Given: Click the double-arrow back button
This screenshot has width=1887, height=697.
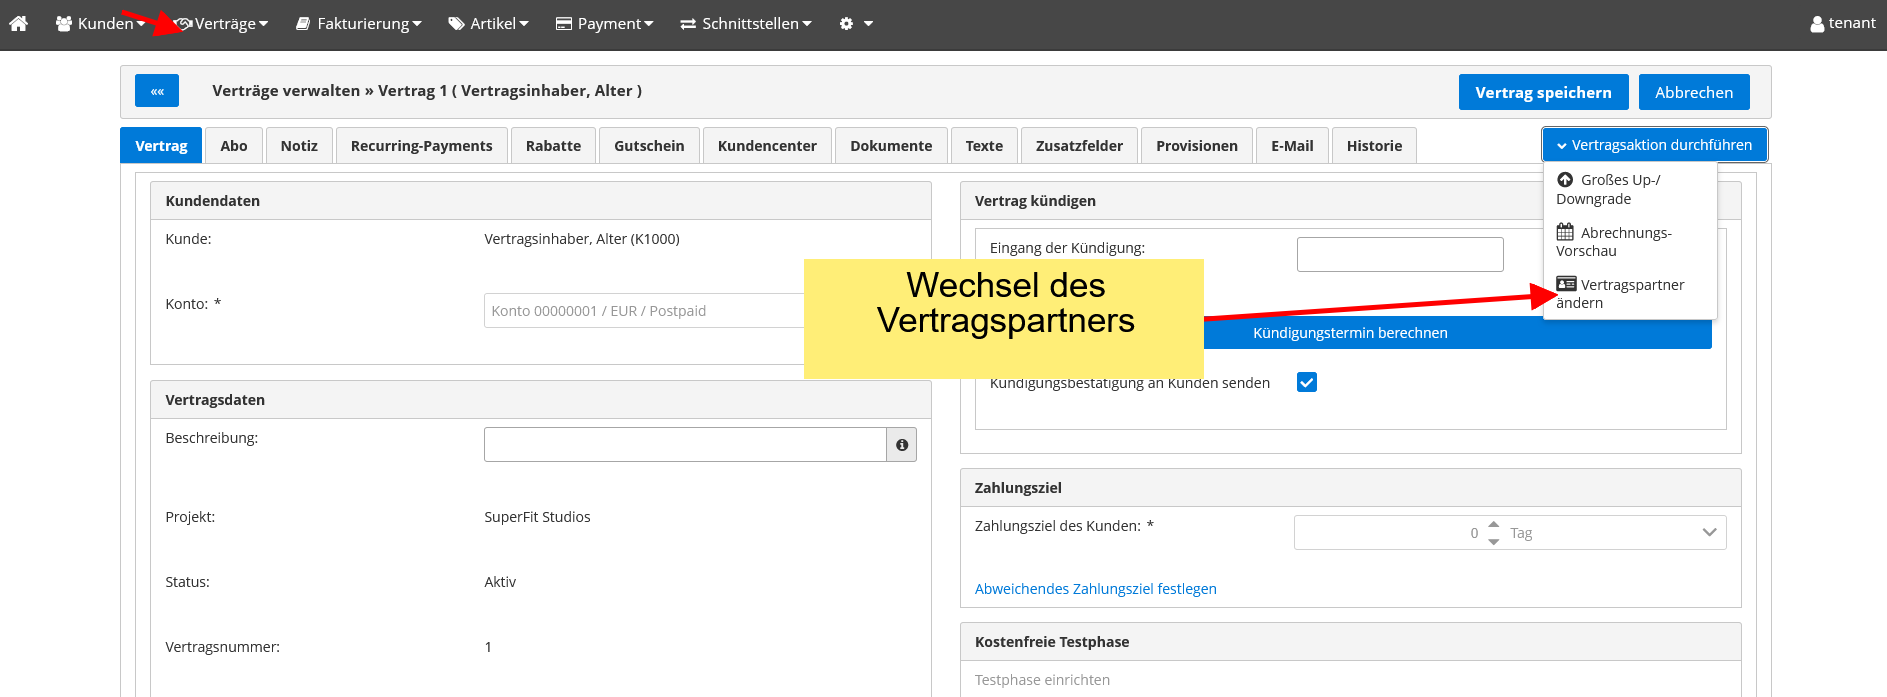Looking at the screenshot, I should click(157, 91).
